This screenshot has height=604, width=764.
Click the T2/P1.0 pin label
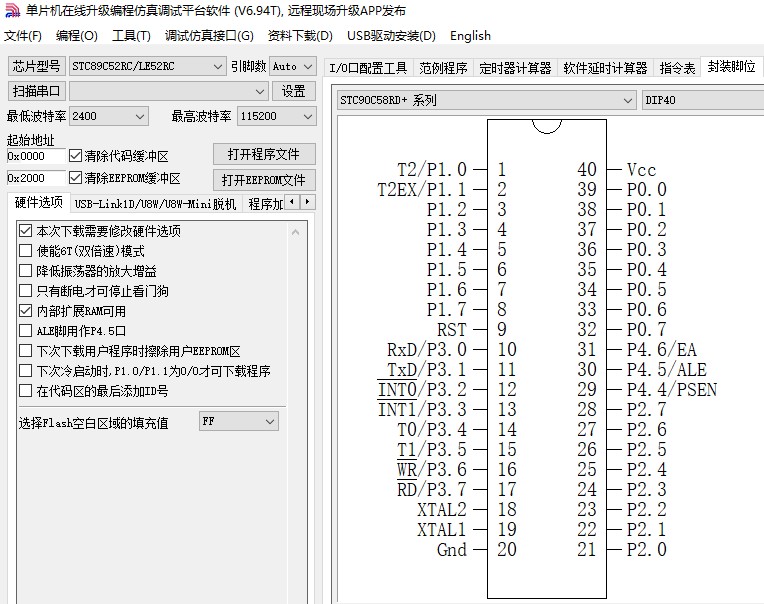click(x=432, y=170)
